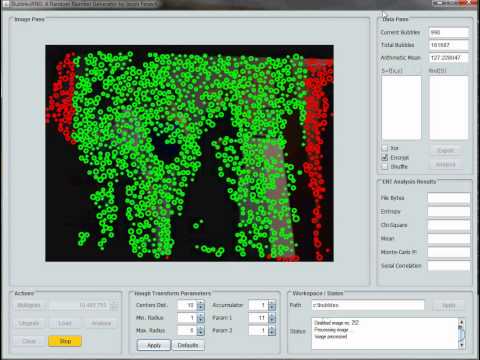Decrease Accumulator with down arrow
Viewport: 480px width, 360px height.
(x=272, y=308)
